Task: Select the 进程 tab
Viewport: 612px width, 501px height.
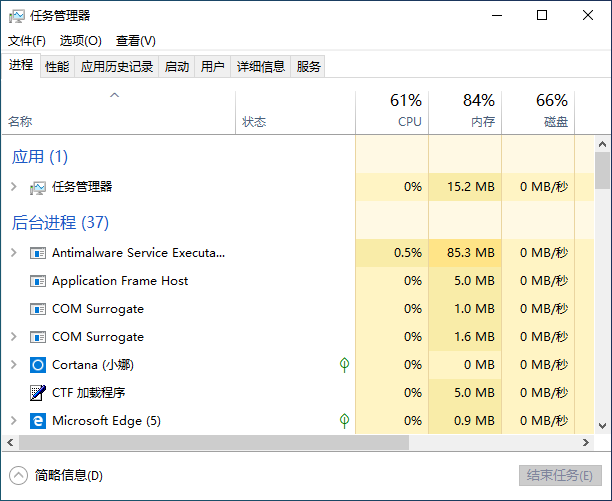Action: pos(21,65)
